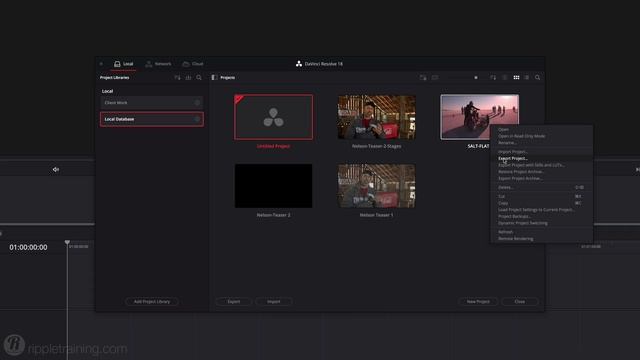Switch Projects to thumbnail grid view
640x360 pixels.
(x=516, y=78)
